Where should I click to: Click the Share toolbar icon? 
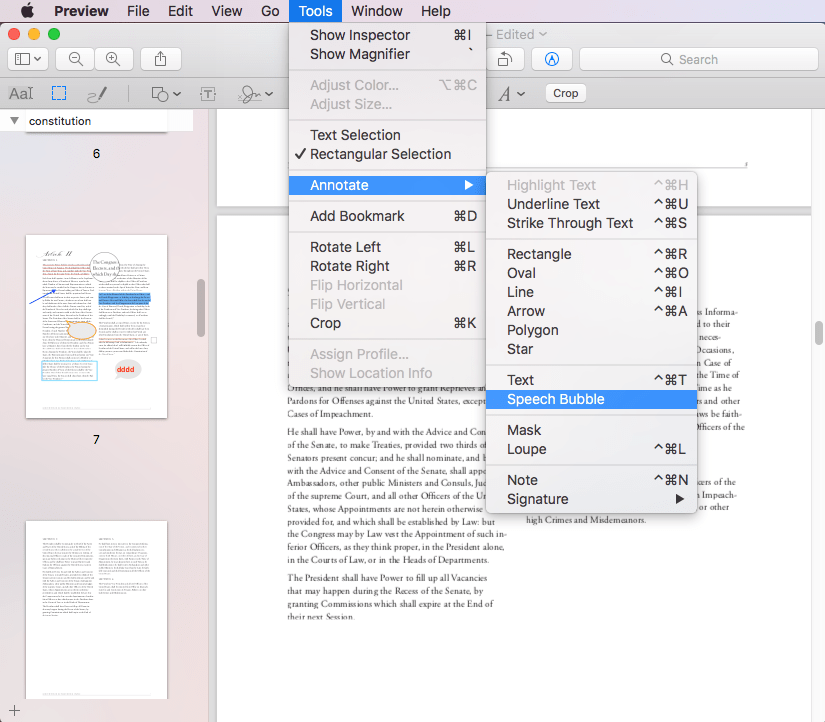pos(161,59)
